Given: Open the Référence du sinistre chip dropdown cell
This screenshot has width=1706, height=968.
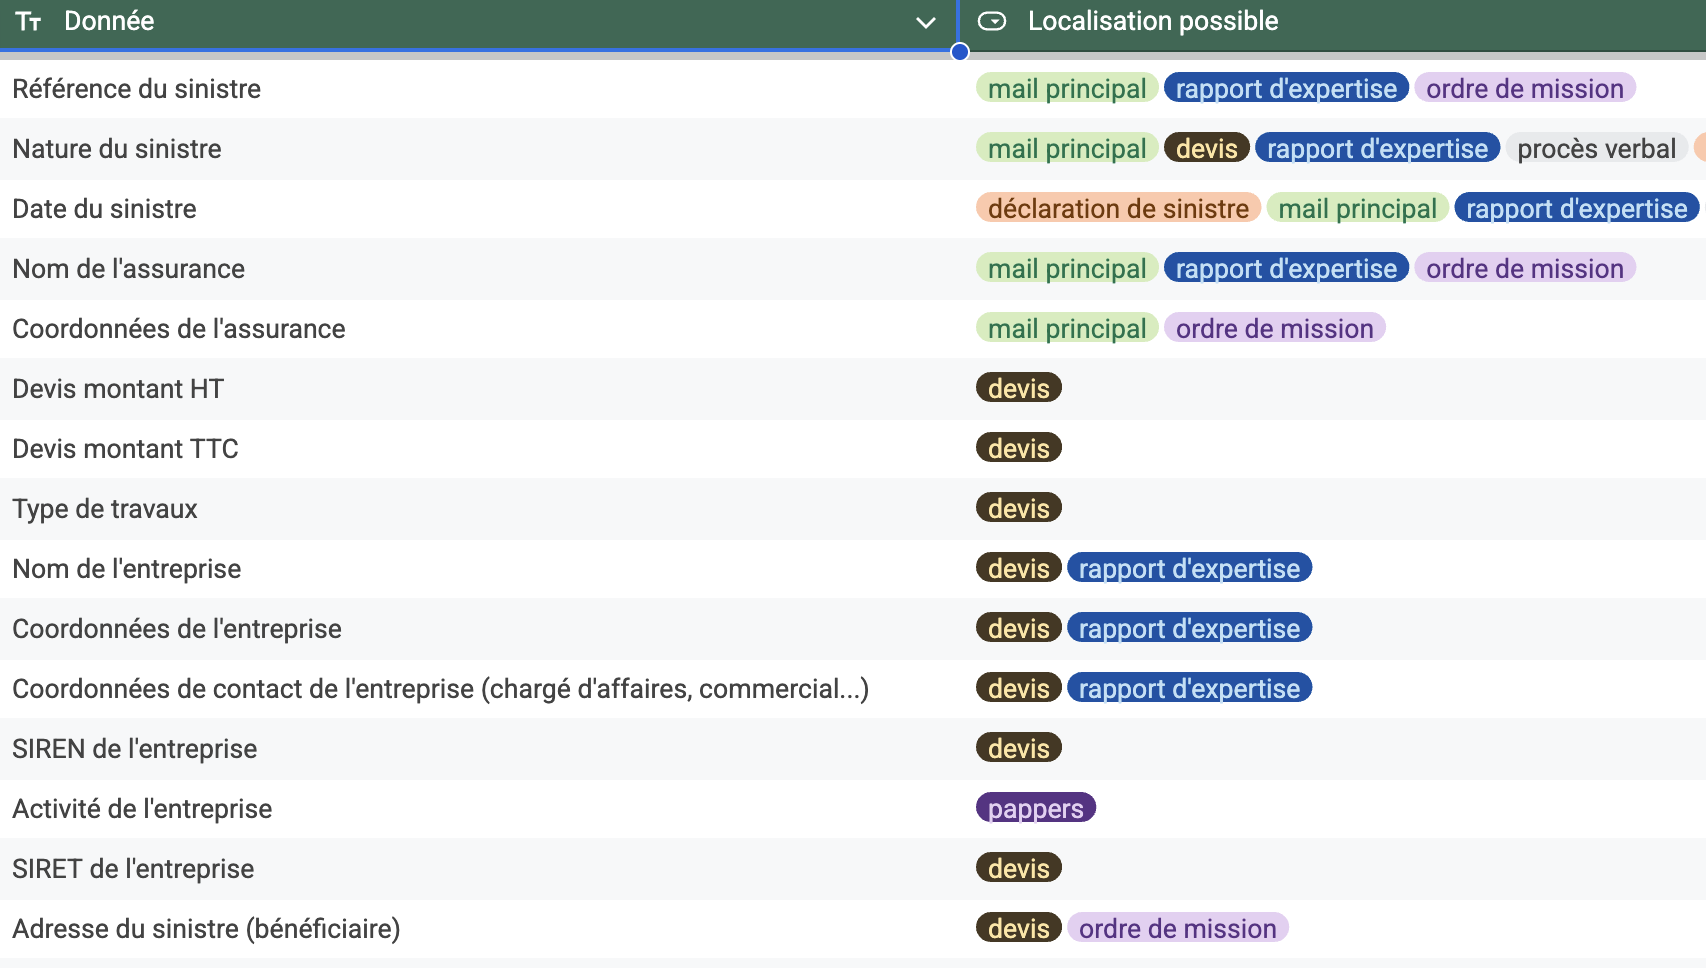Looking at the screenshot, I should pos(1670,89).
